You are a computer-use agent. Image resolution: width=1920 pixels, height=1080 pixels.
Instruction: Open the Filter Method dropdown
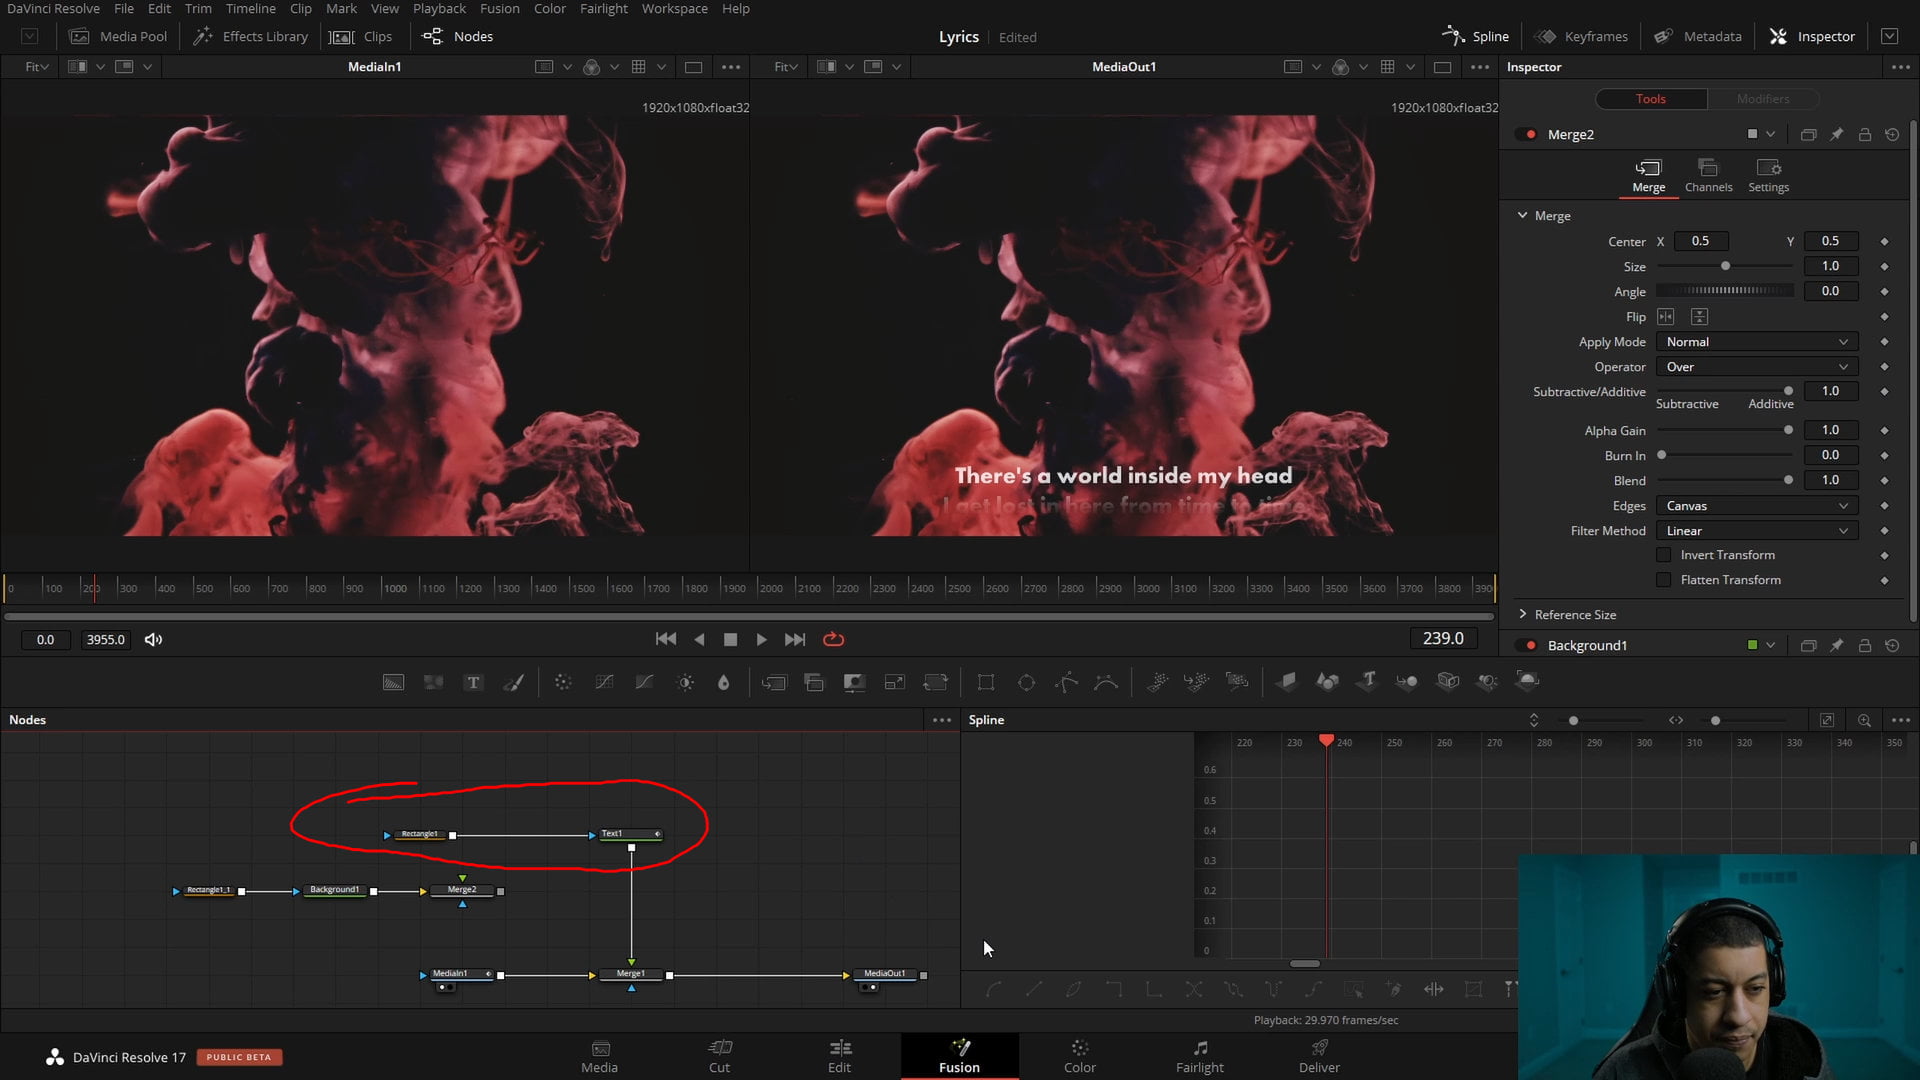pos(1756,530)
